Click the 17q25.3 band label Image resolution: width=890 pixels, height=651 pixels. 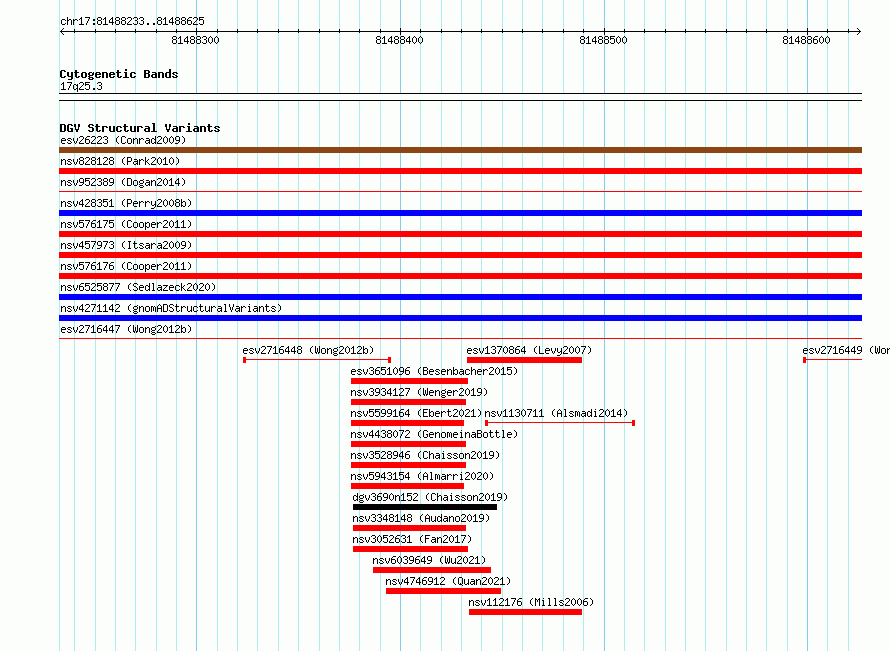[x=81, y=86]
